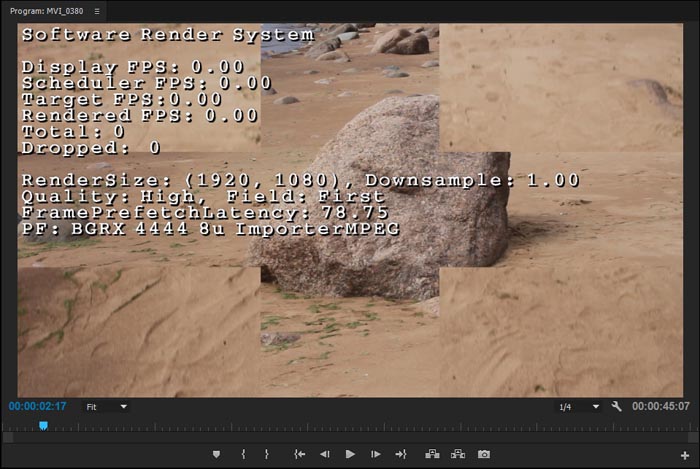
Task: Open the Button Editor plus icon
Action: click(x=685, y=455)
